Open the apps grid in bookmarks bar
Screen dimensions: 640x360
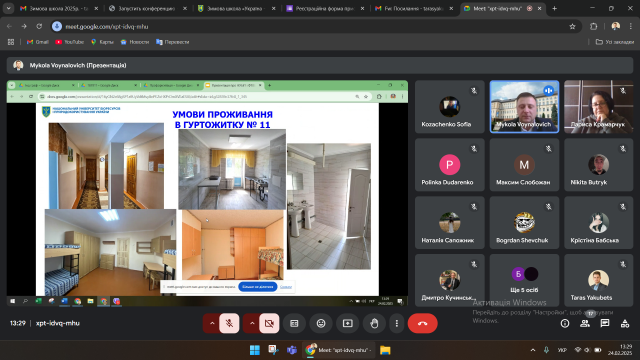[x=11, y=42]
